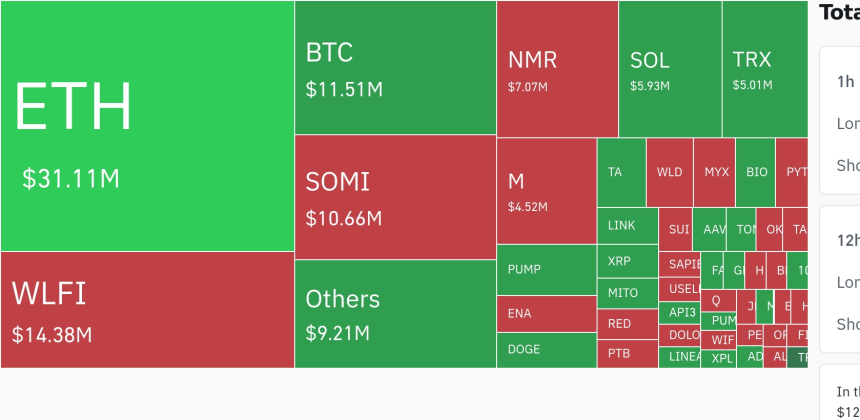Image resolution: width=860 pixels, height=420 pixels.
Task: Open the TRX $5.01M tile
Action: point(763,69)
